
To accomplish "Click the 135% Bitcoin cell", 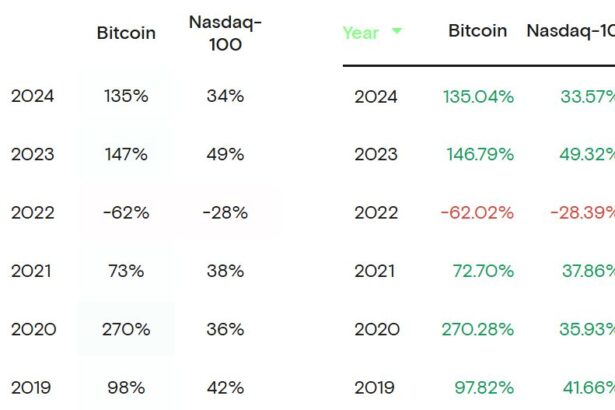I will point(126,97).
